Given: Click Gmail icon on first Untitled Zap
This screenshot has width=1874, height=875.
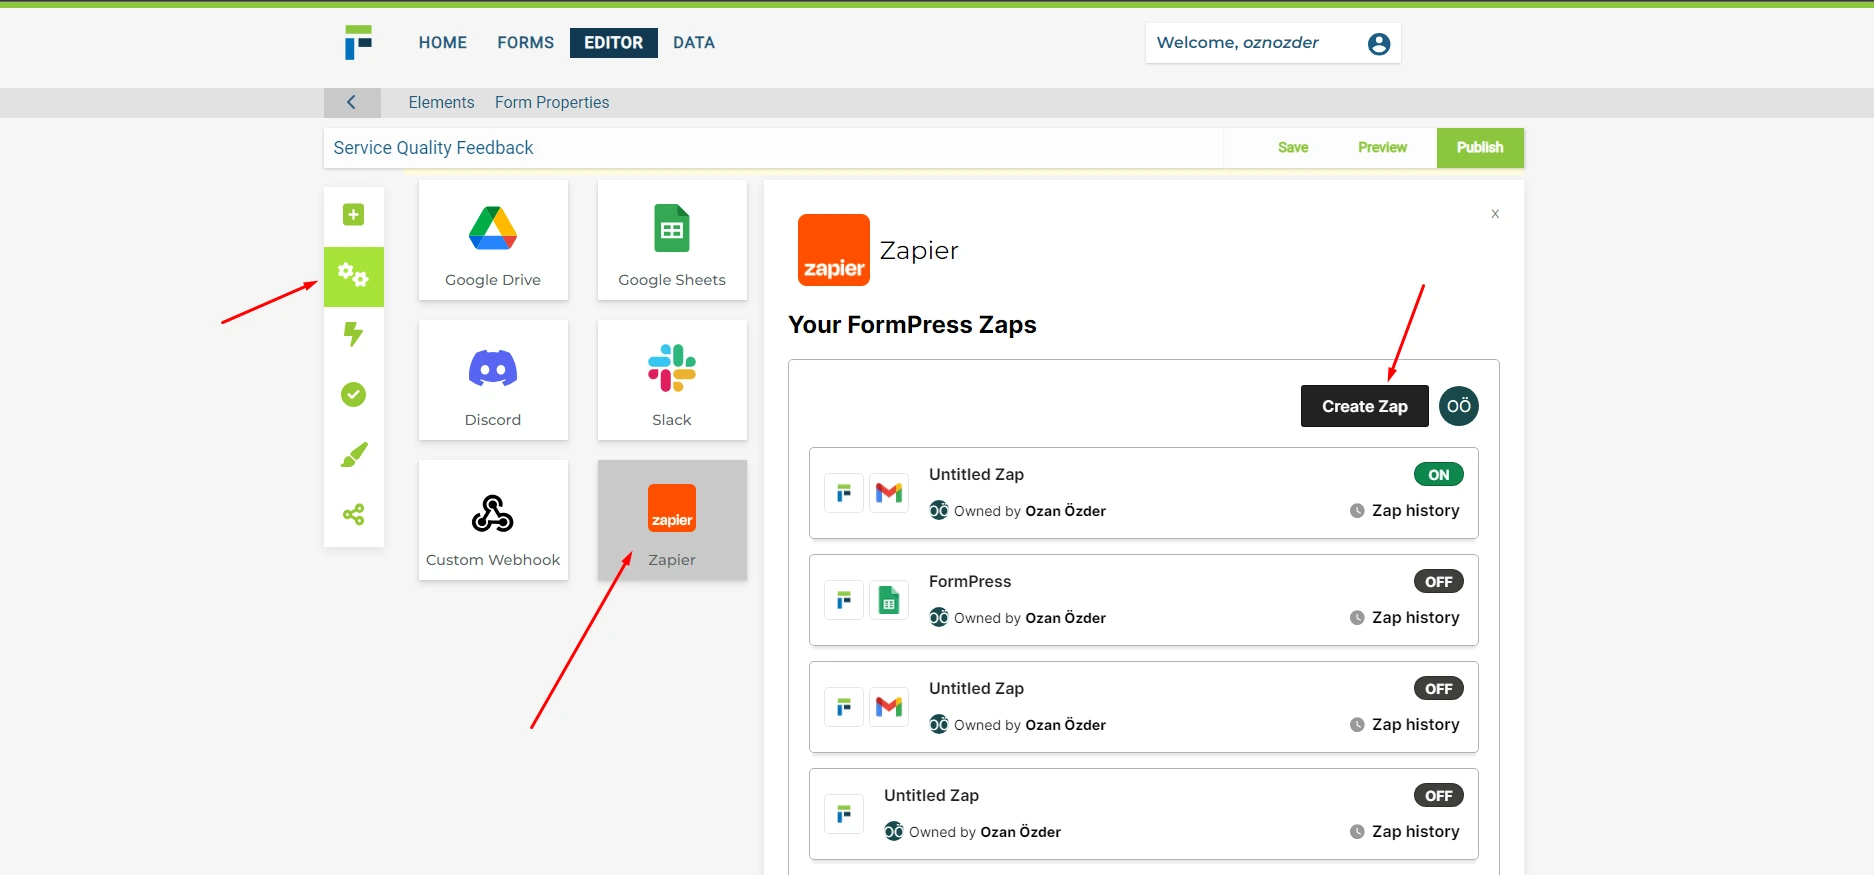Looking at the screenshot, I should [x=889, y=493].
